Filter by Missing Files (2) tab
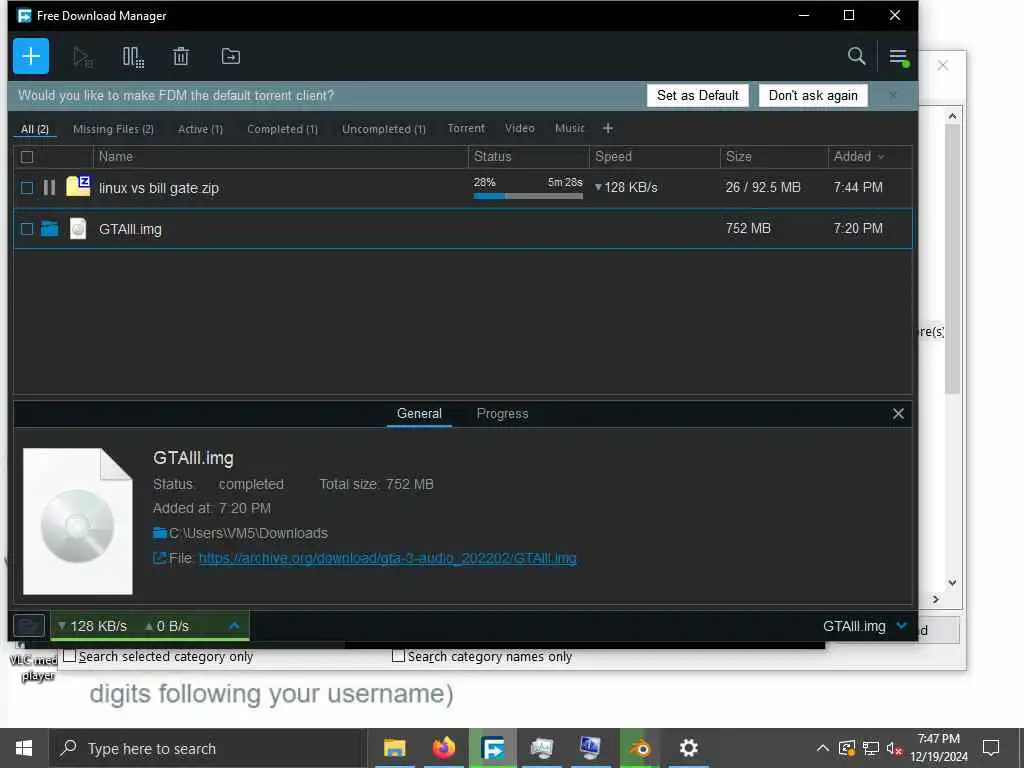Image resolution: width=1024 pixels, height=768 pixels. pos(113,129)
